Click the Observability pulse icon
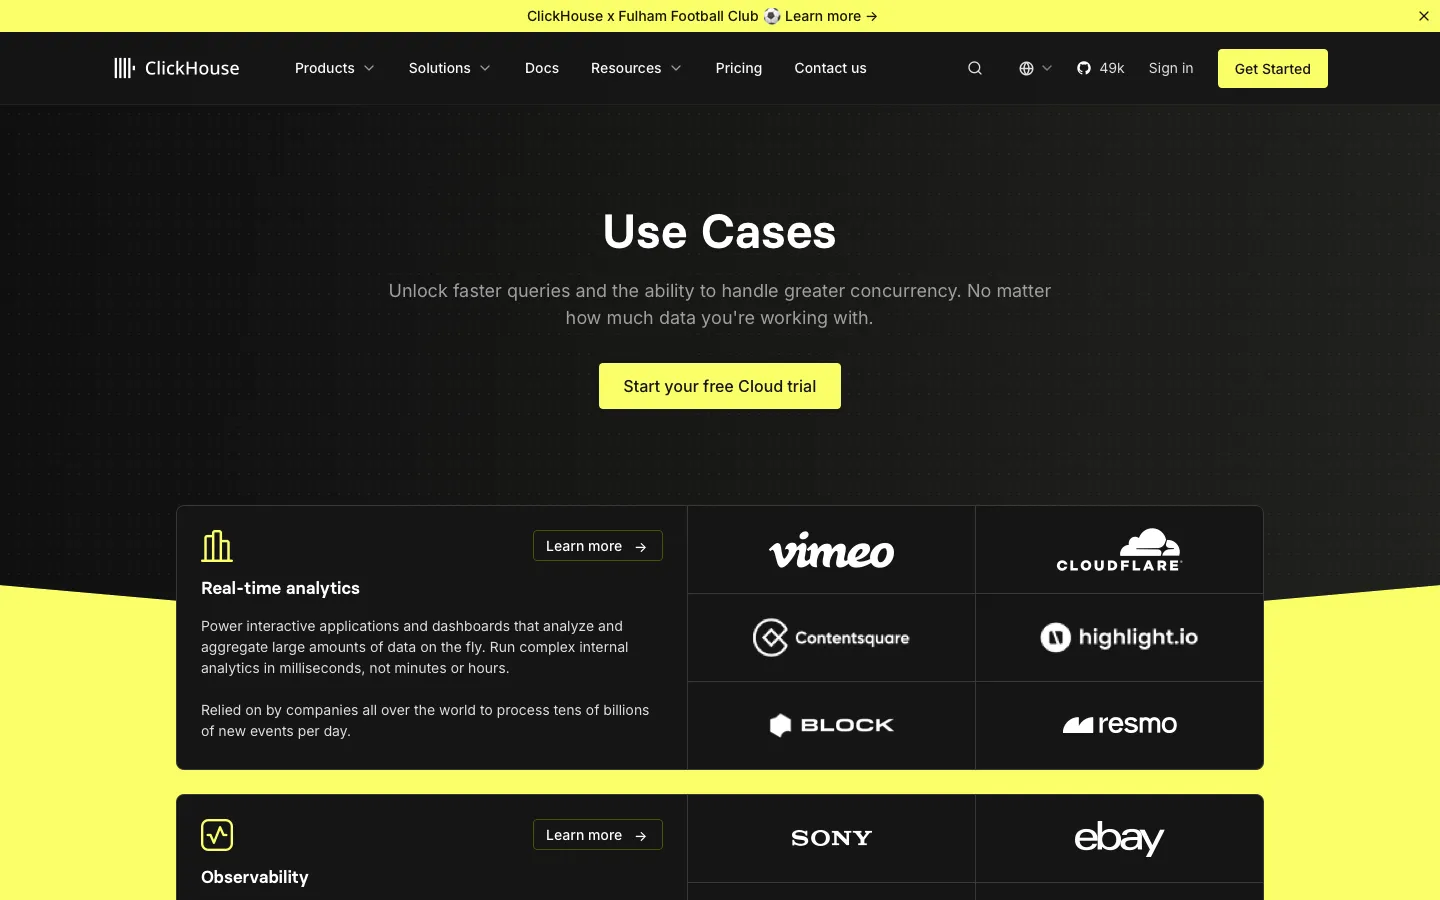The width and height of the screenshot is (1440, 900). tap(217, 835)
